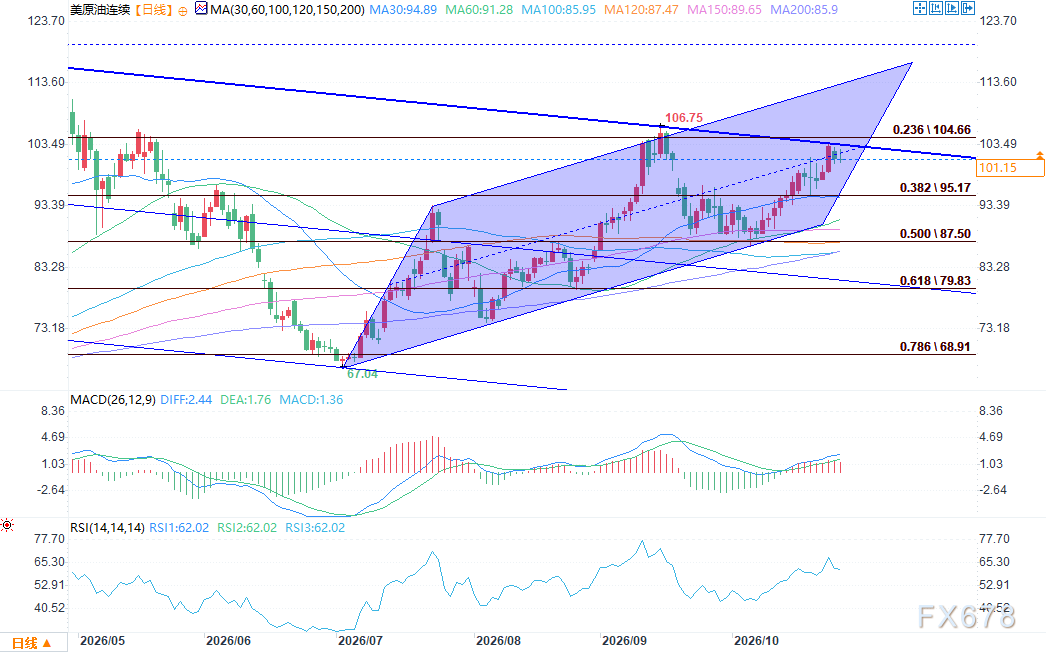Click the crosshair cursor icon in the top-right toolbar
Screen dimensions: 1046x652
tap(920, 8)
